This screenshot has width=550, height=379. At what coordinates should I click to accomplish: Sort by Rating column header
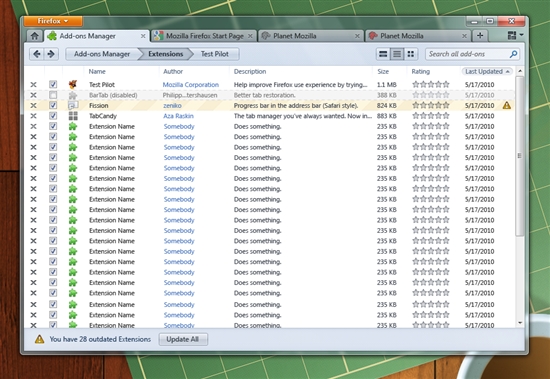coord(421,72)
